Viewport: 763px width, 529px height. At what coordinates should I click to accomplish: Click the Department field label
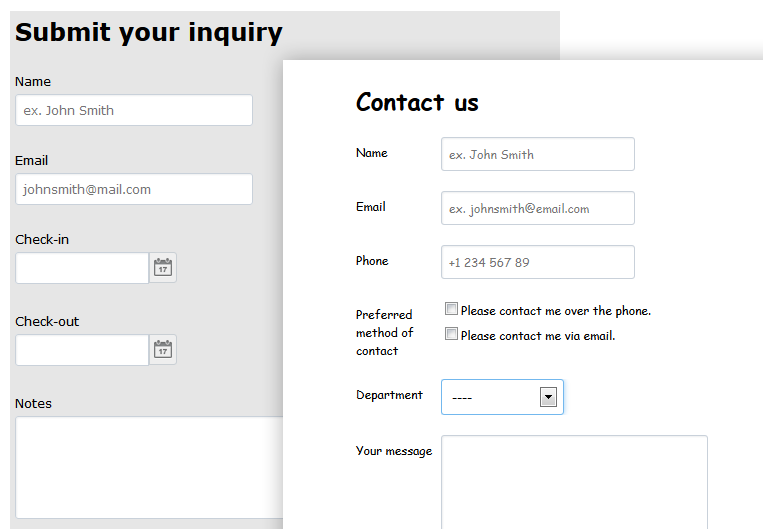(389, 395)
